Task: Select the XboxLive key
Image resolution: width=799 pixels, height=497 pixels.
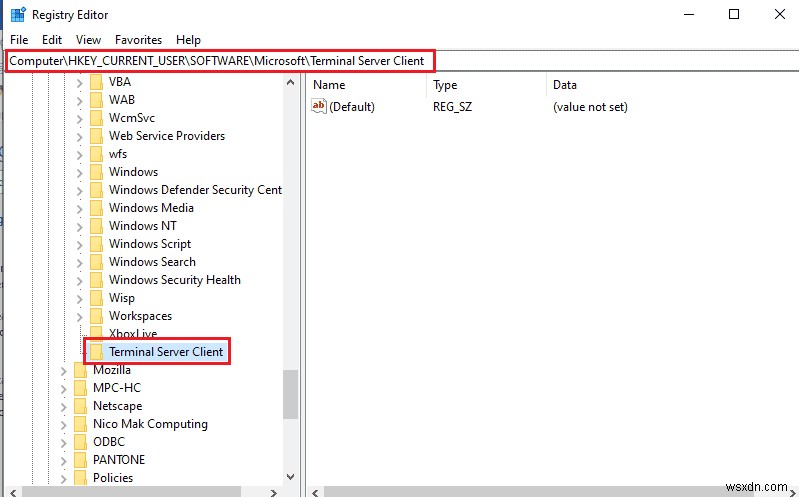Action: tap(133, 333)
